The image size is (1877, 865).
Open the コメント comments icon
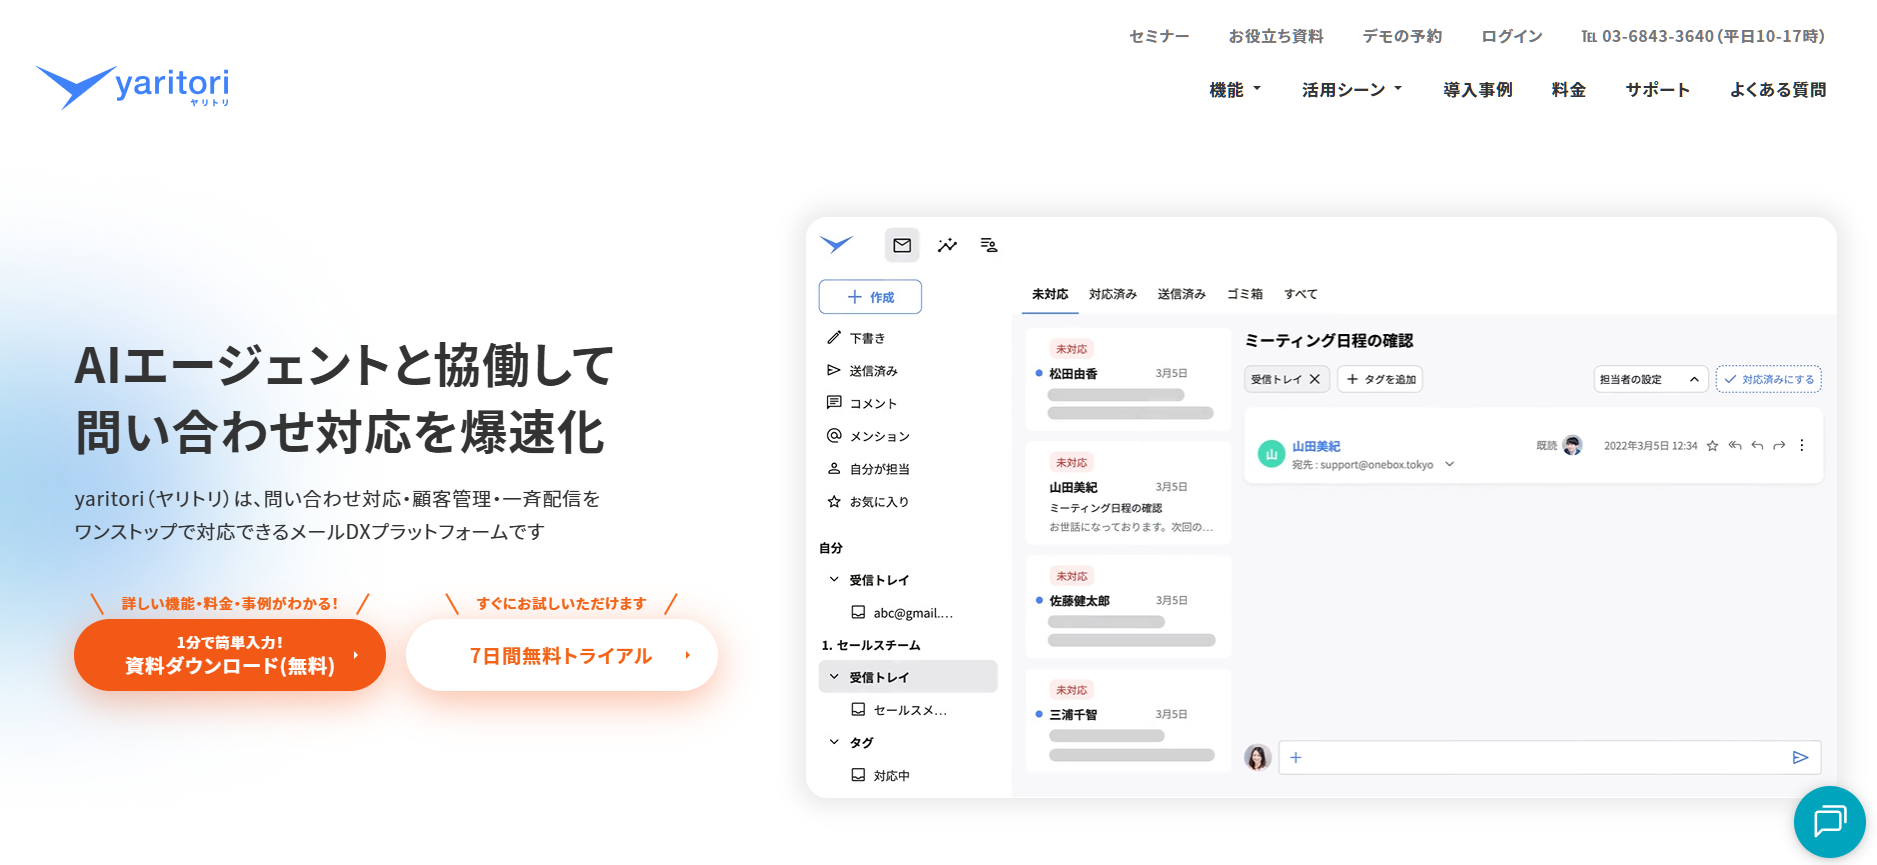click(x=834, y=403)
